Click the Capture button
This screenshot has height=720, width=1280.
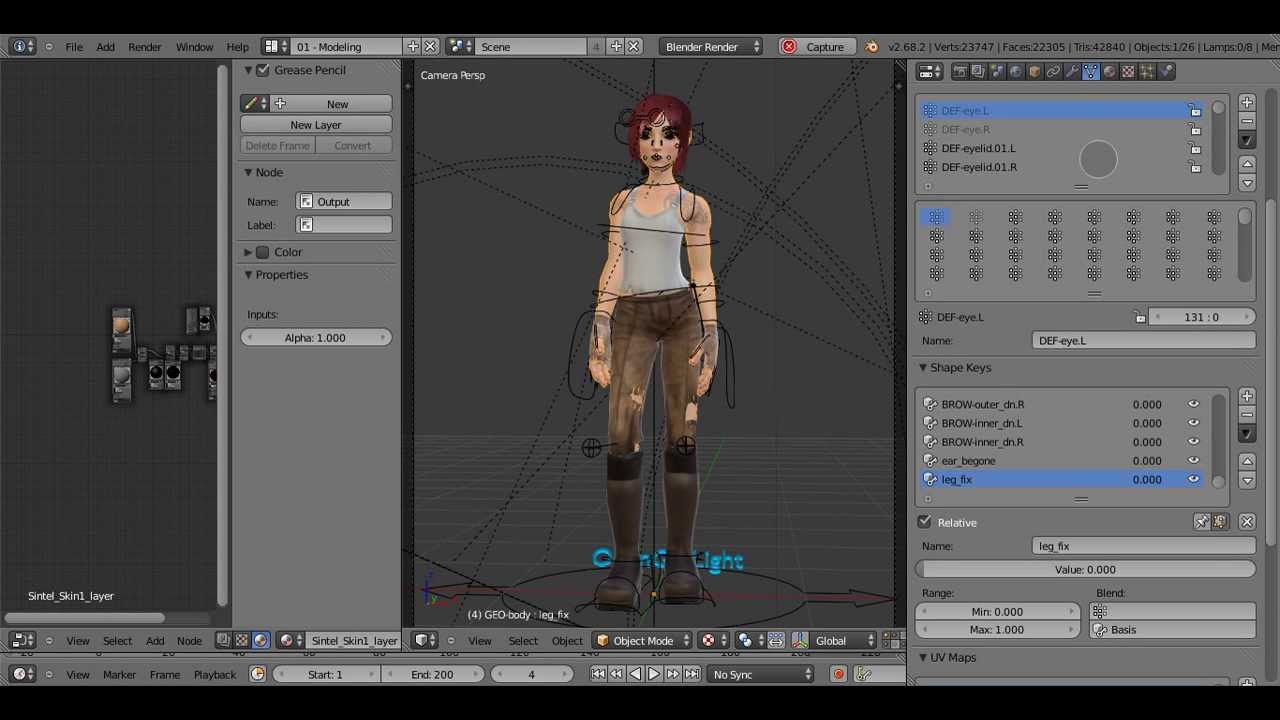(x=815, y=47)
